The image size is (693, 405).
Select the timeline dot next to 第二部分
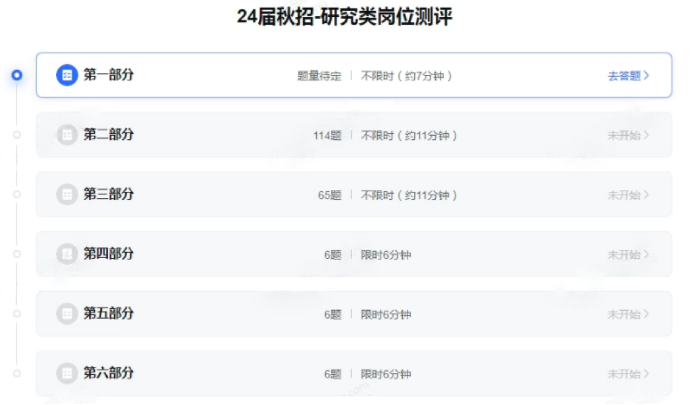coord(17,135)
